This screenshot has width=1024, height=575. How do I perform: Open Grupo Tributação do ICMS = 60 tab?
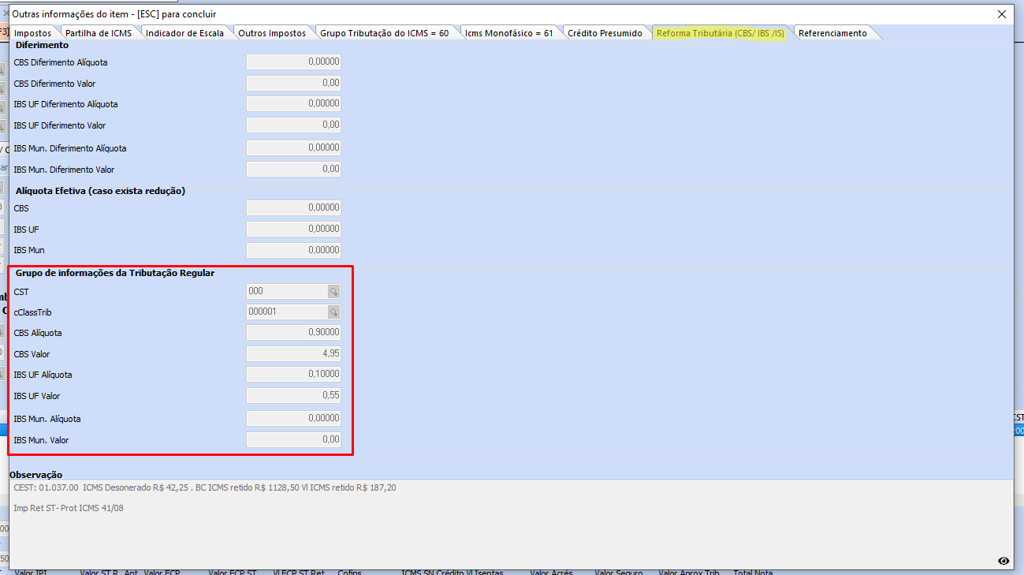[x=384, y=33]
